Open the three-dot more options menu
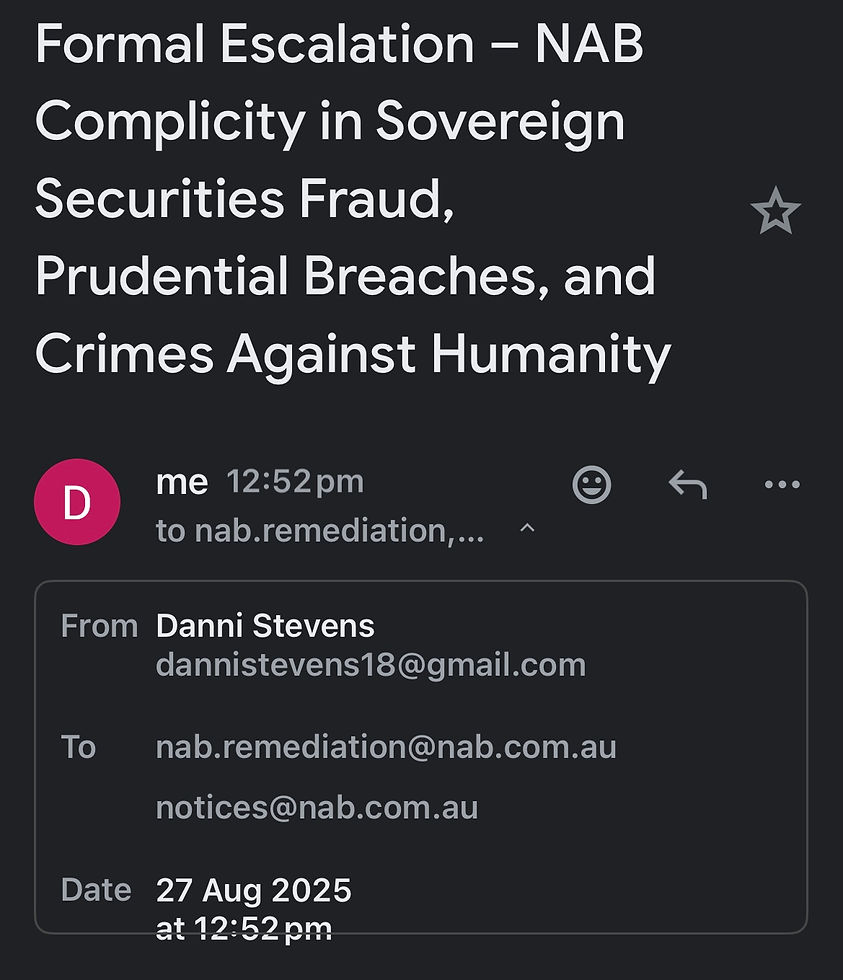This screenshot has height=980, width=843. pos(781,485)
